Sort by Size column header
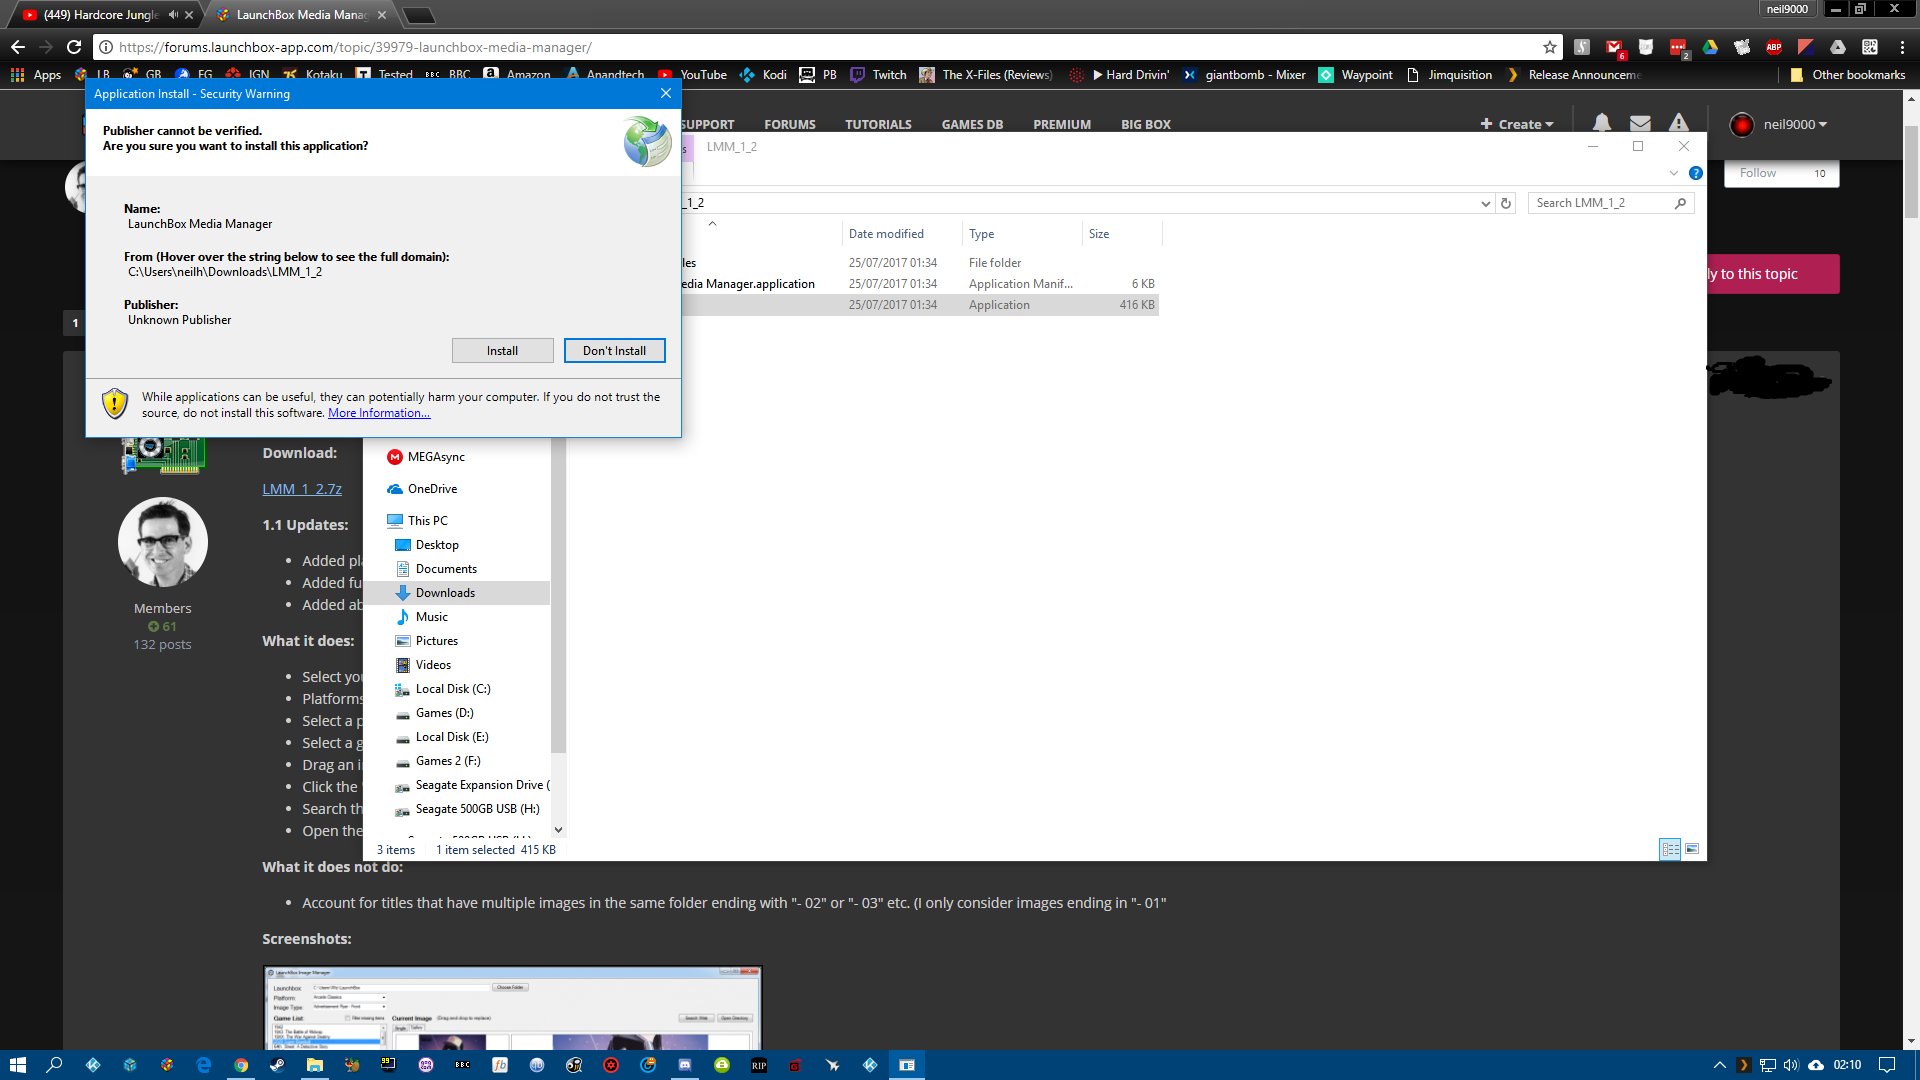Image resolution: width=1920 pixels, height=1080 pixels. point(1122,234)
